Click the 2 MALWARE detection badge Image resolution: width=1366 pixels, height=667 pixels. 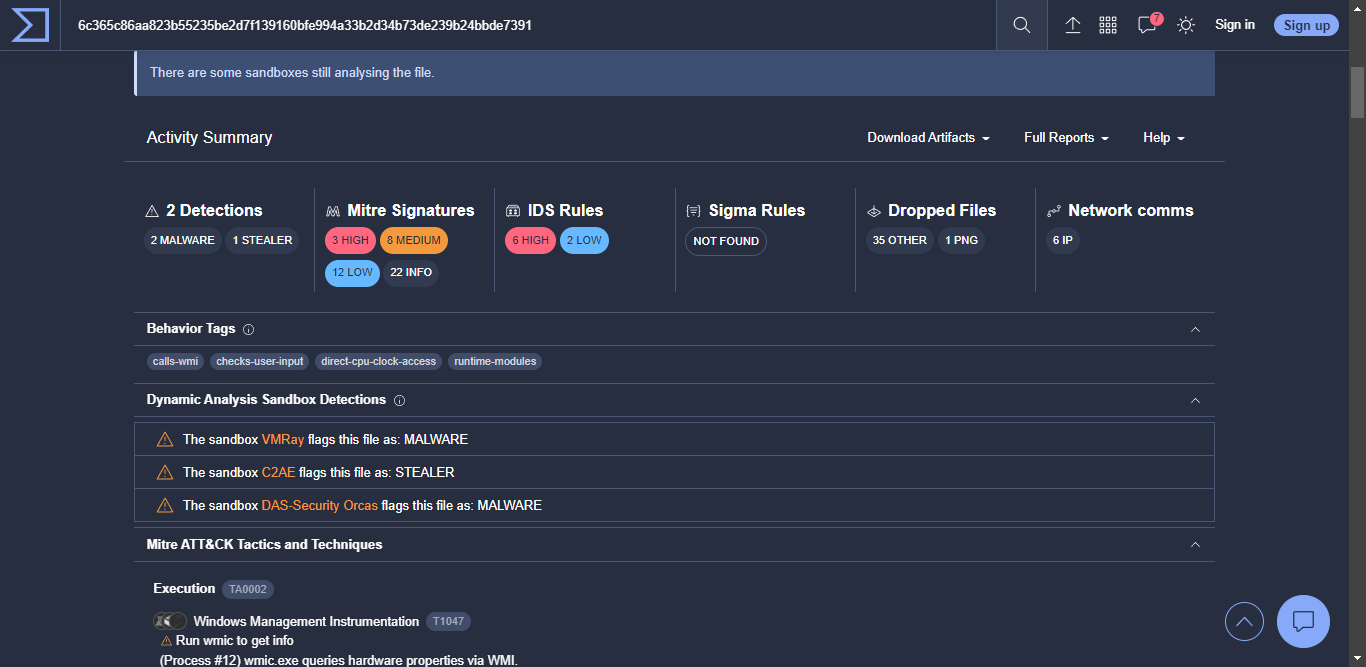pyautogui.click(x=182, y=241)
